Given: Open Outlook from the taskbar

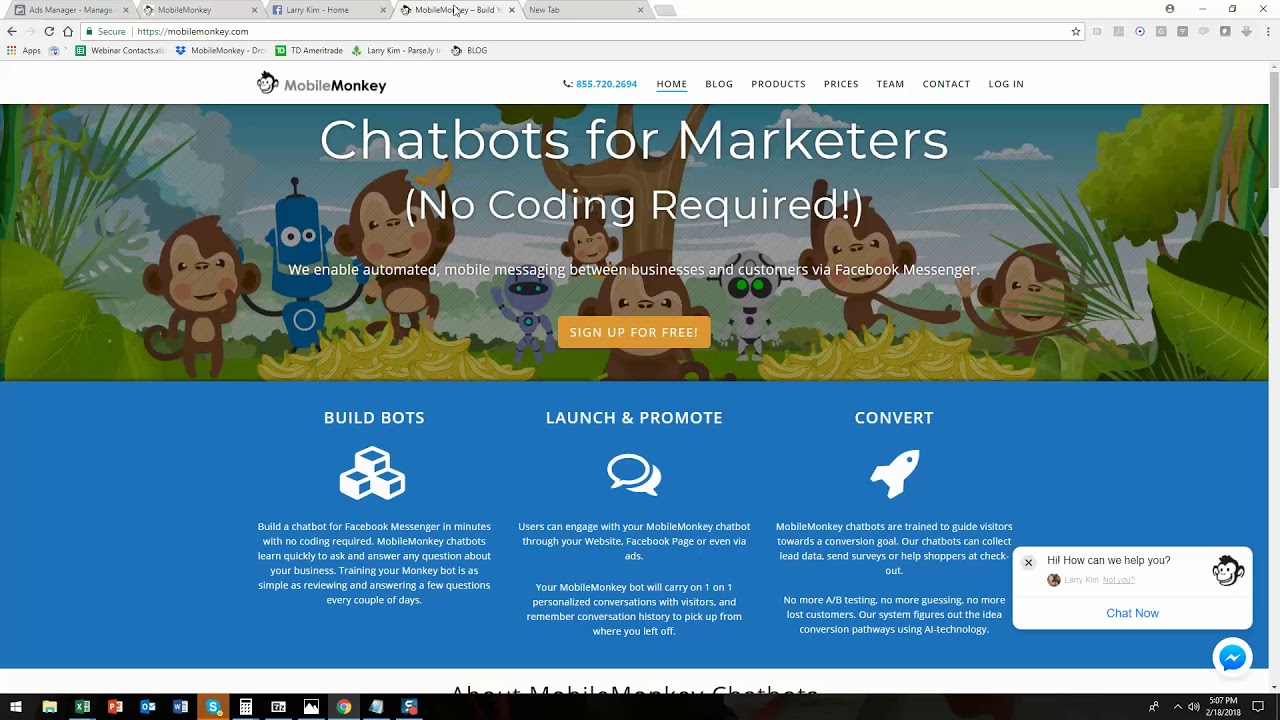Looking at the screenshot, I should point(148,707).
